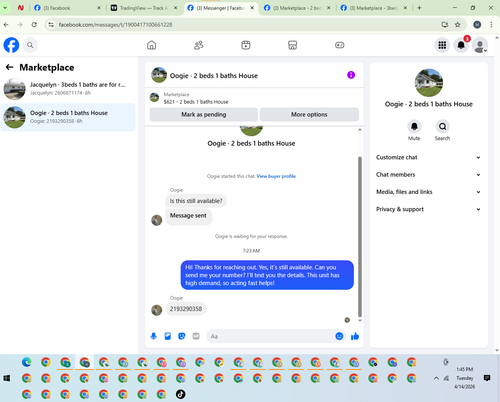
Task: Click the large Oogie listing thumbnail in sidebar
Action: (429, 83)
